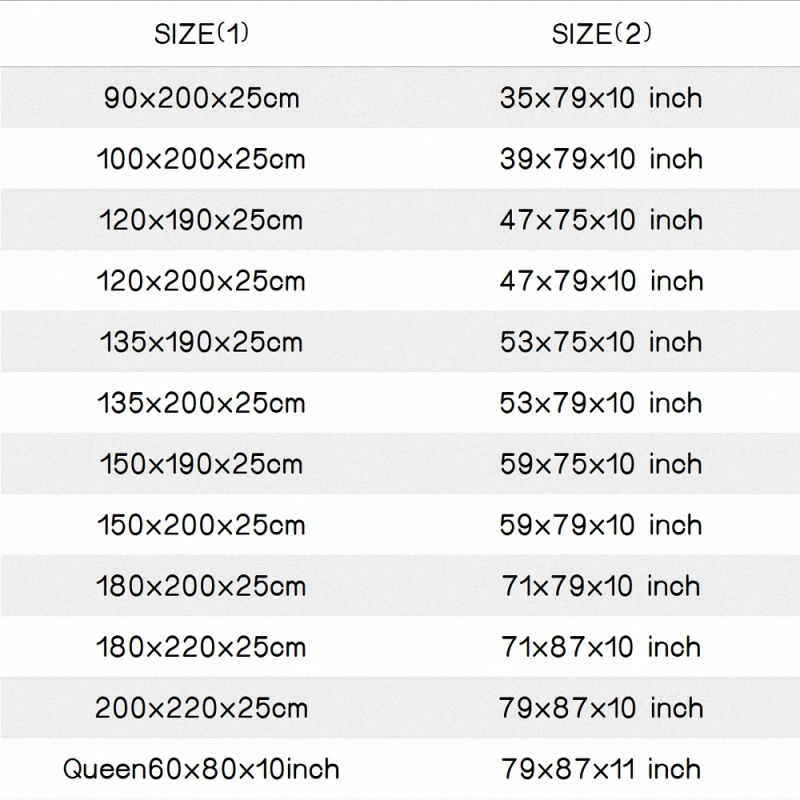Choose the 120x200x25cm size entry
The width and height of the screenshot is (800, 800).
(x=201, y=281)
